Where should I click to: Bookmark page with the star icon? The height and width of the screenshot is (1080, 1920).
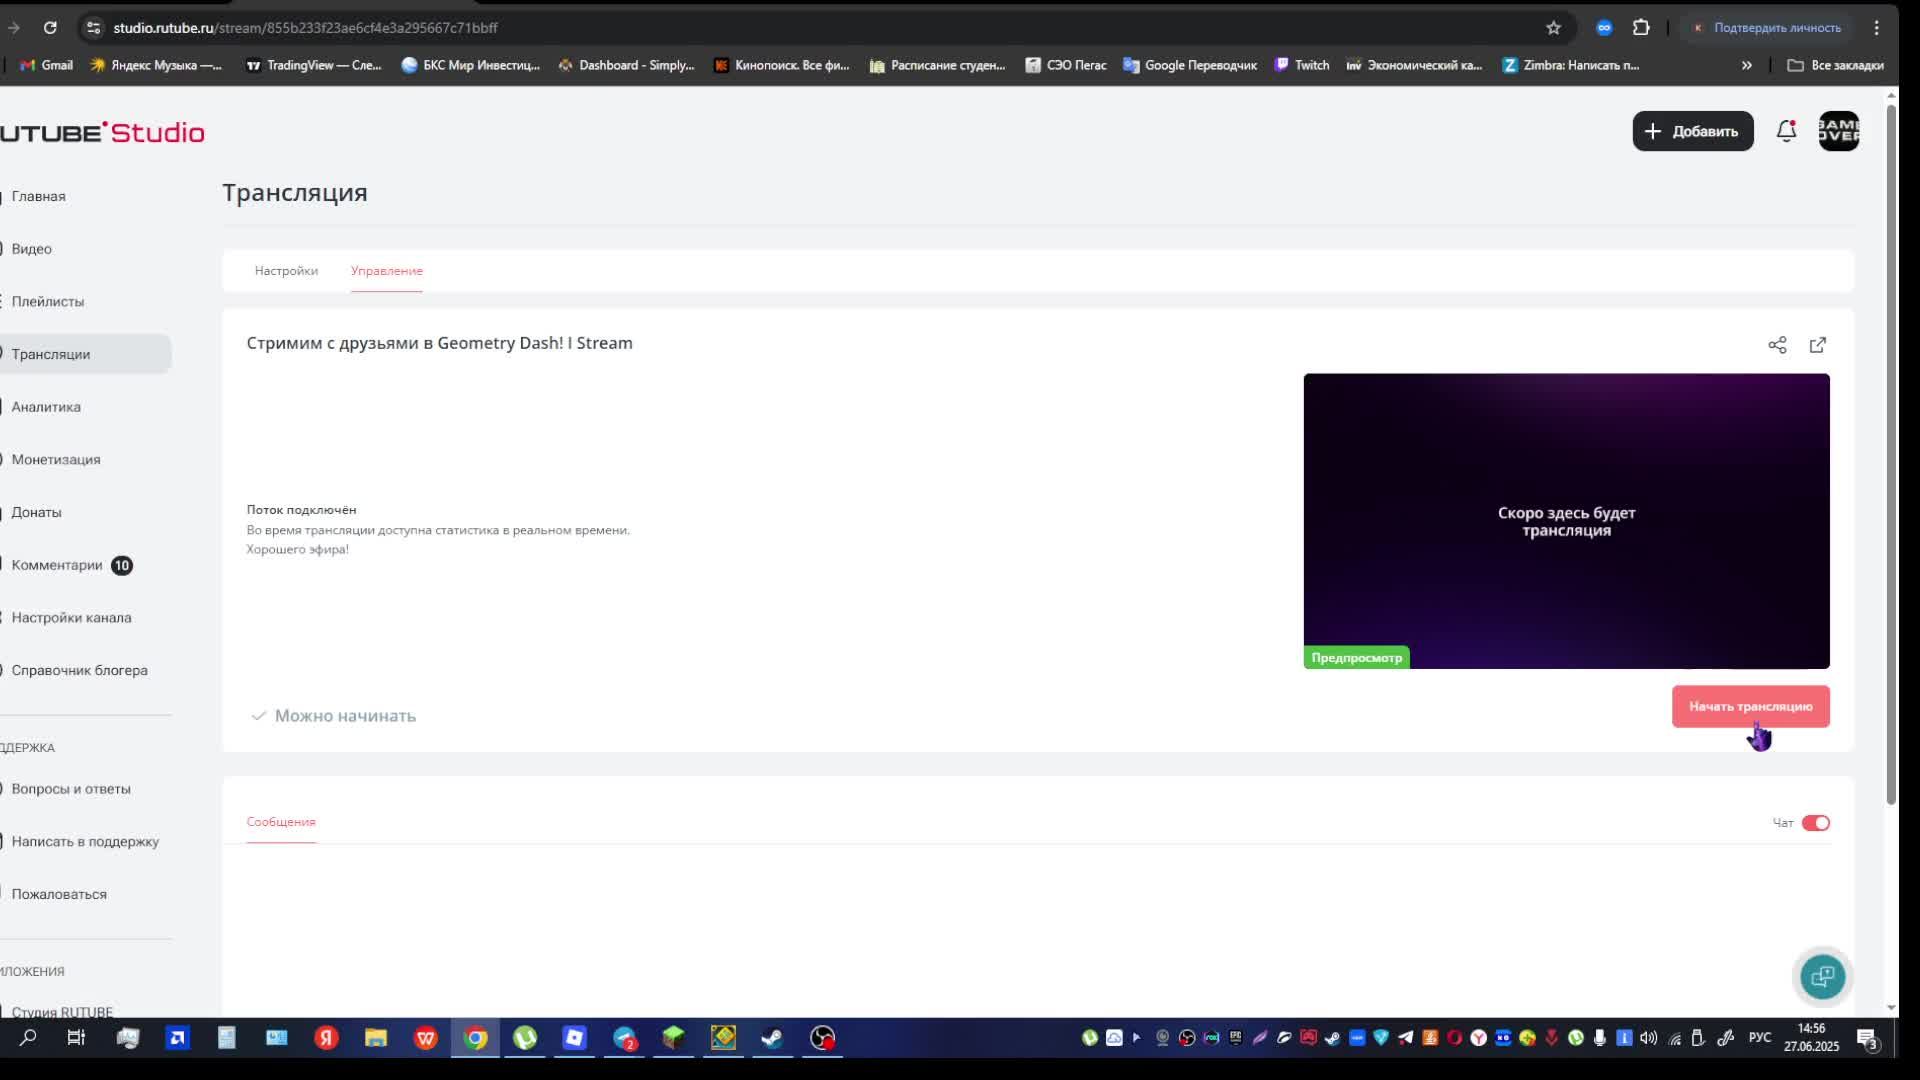1553,28
